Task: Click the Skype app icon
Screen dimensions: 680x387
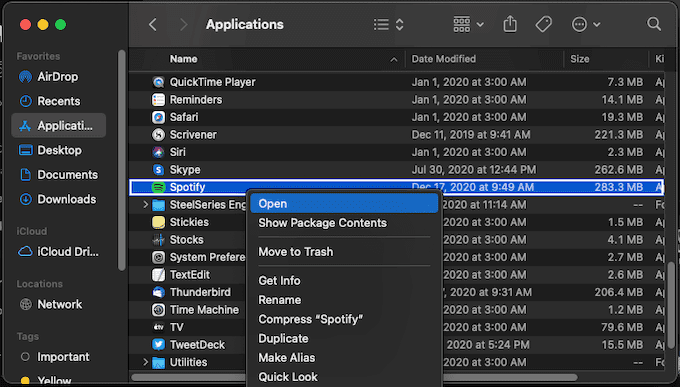Action: [x=158, y=170]
